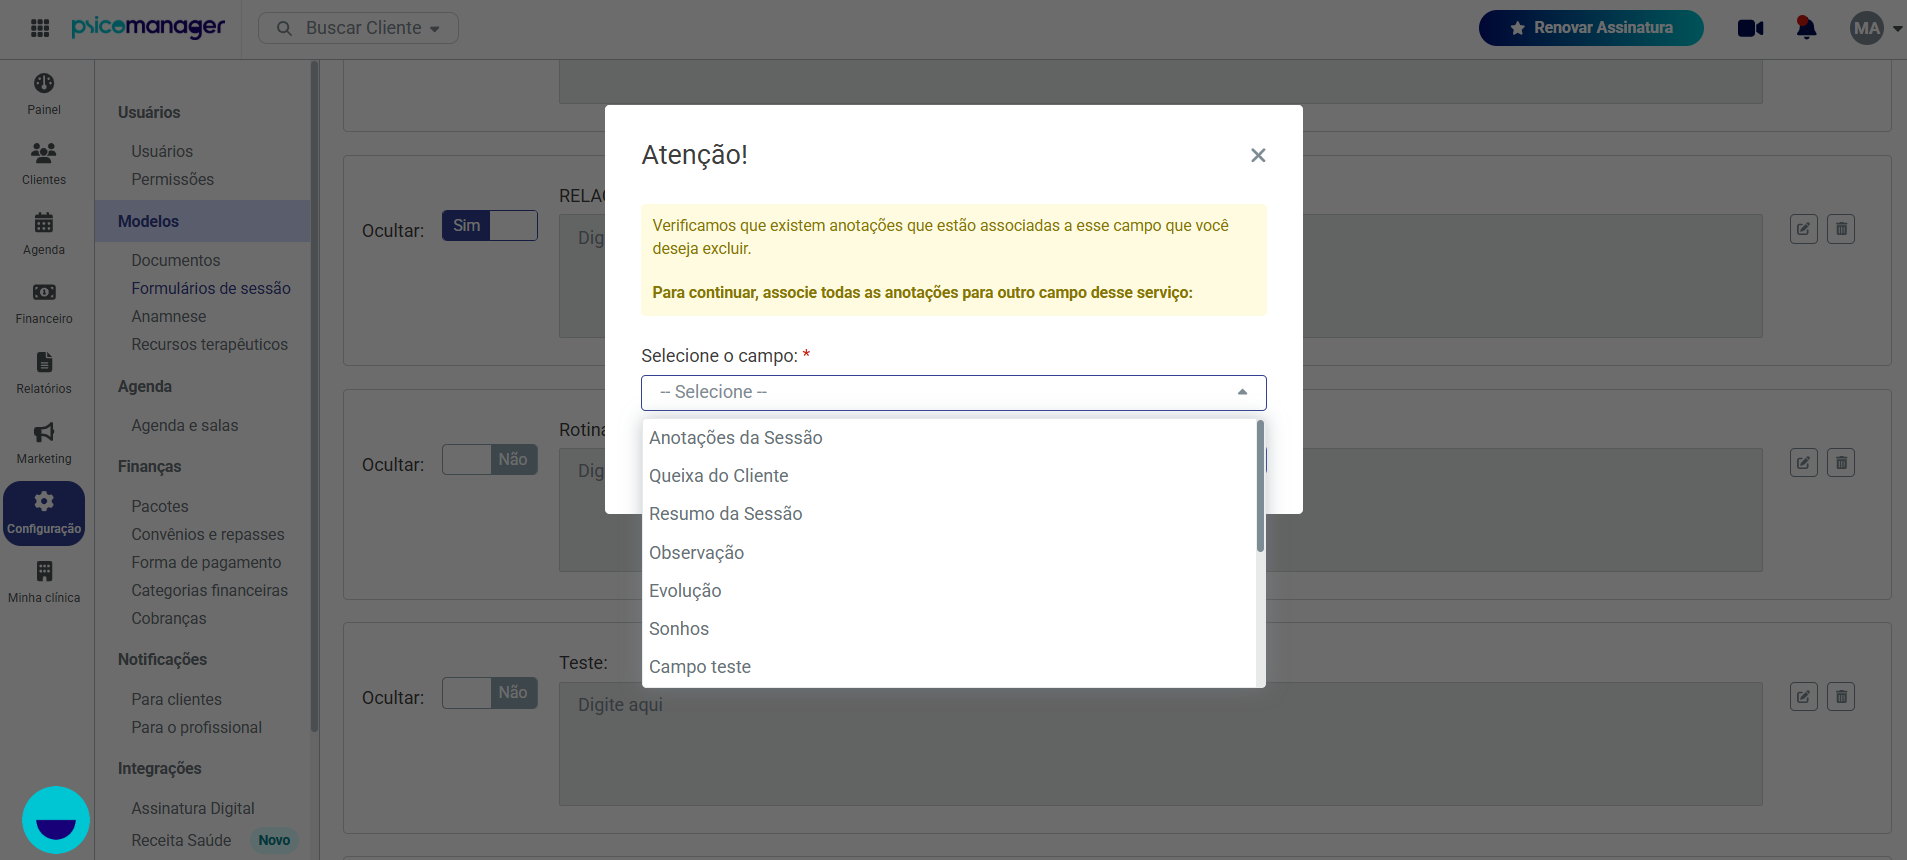Open the video call camera icon
The image size is (1907, 860).
(1751, 28)
